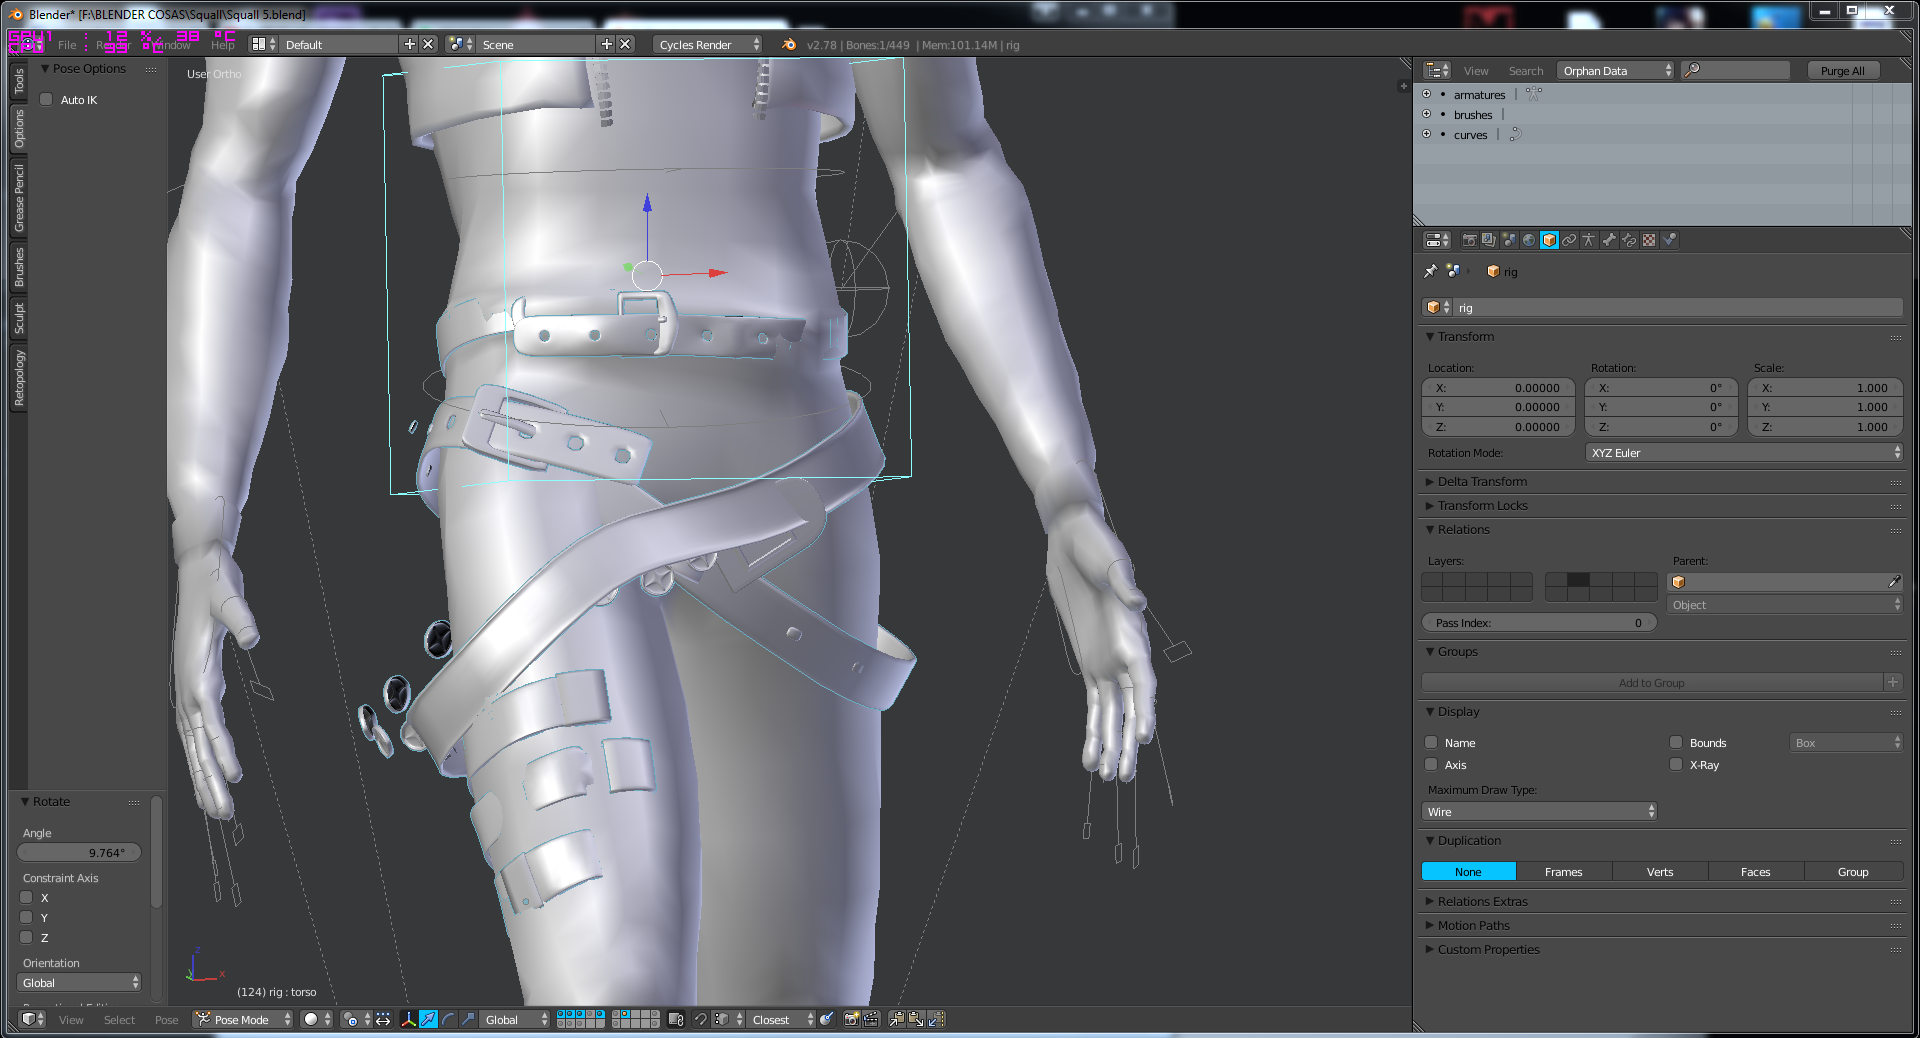Screen dimensions: 1920x1038
Task: Expand the Delta Transform panel
Action: [x=1482, y=481]
